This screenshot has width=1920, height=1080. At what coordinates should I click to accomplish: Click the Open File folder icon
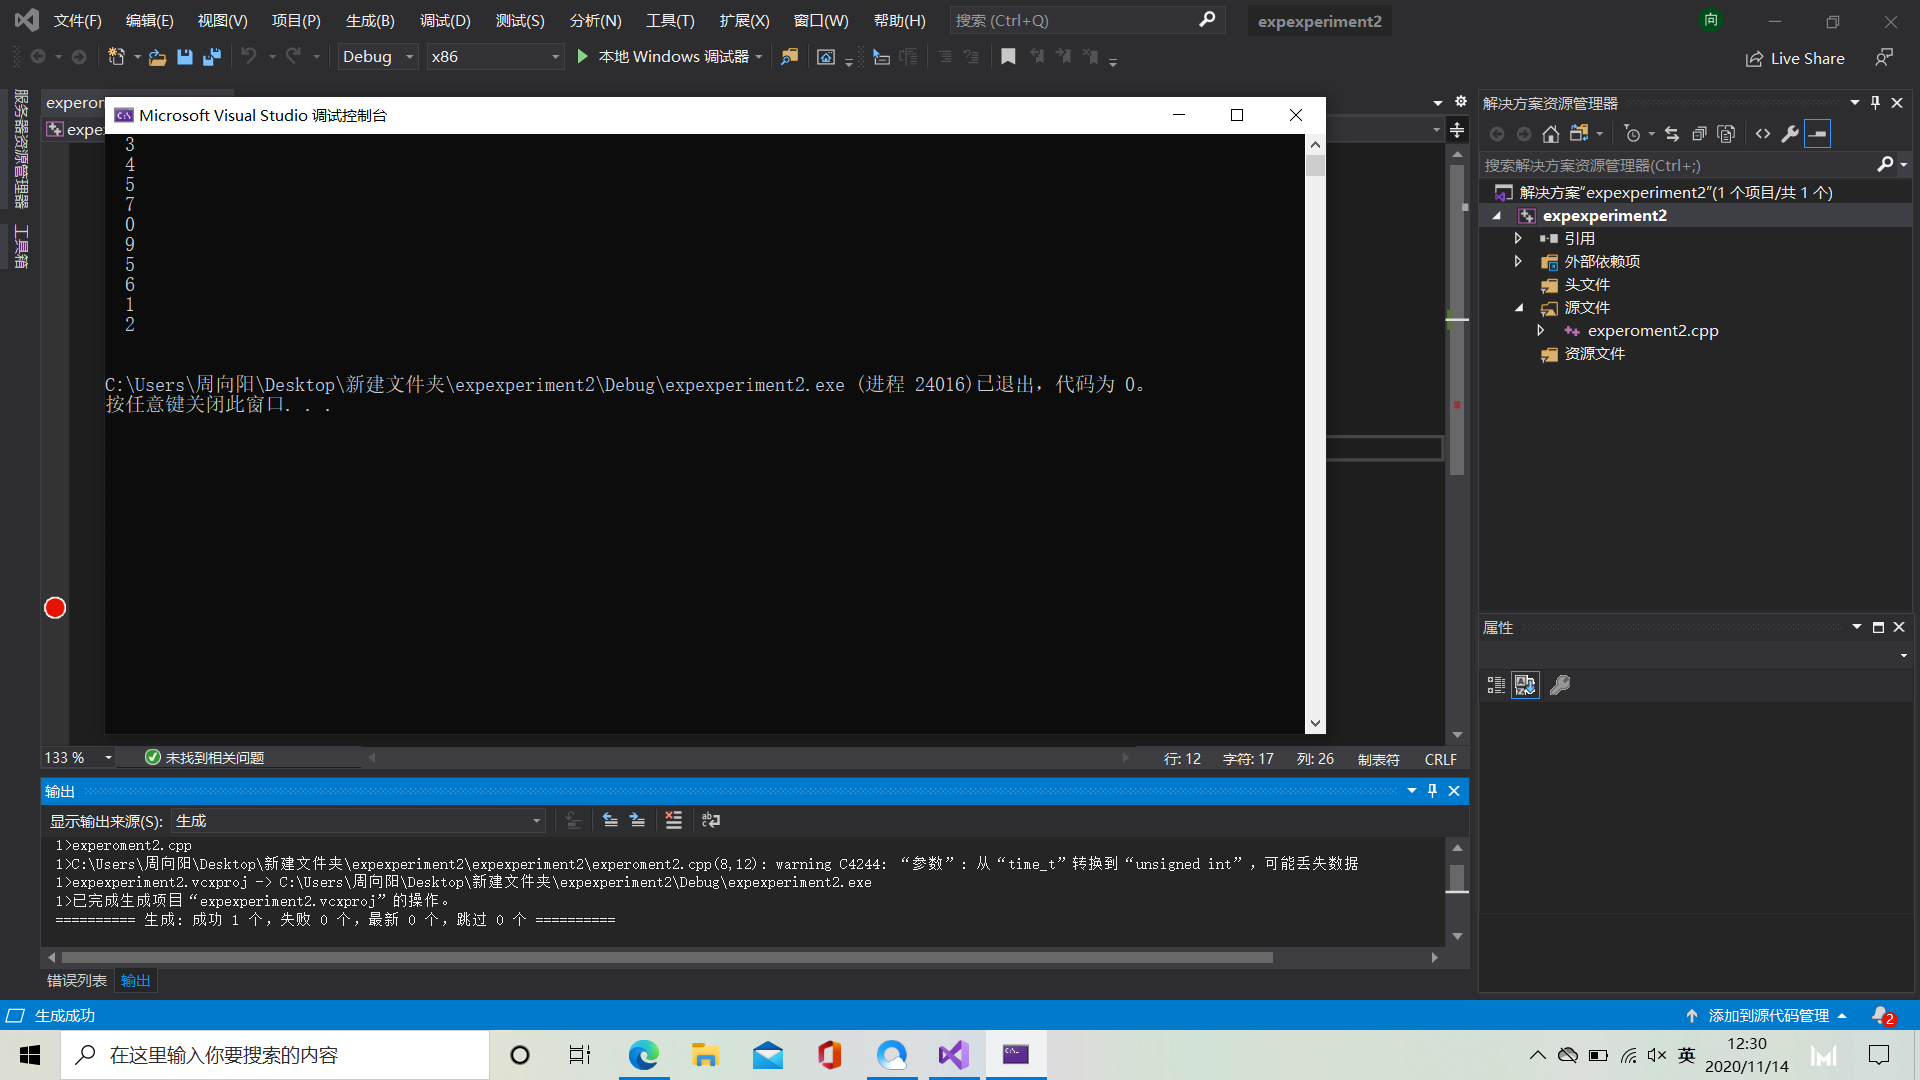point(157,57)
